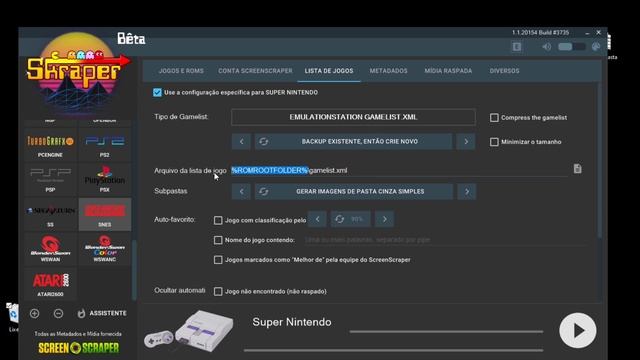Uncheck specific configuration for SUPER NINTENDO
Screen dimensions: 640x360
(157, 92)
